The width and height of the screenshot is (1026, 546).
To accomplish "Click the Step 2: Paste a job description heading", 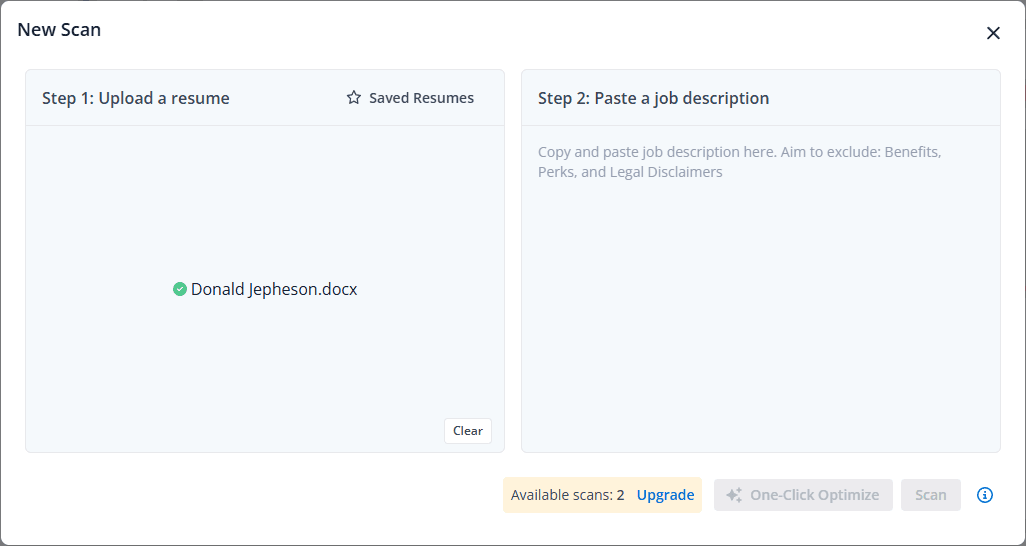I will [x=653, y=98].
